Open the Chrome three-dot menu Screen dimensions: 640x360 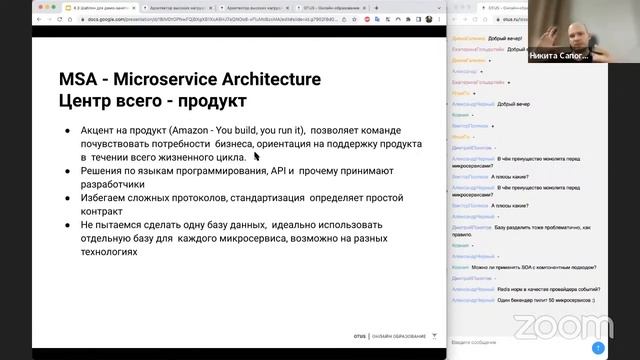coord(439,19)
